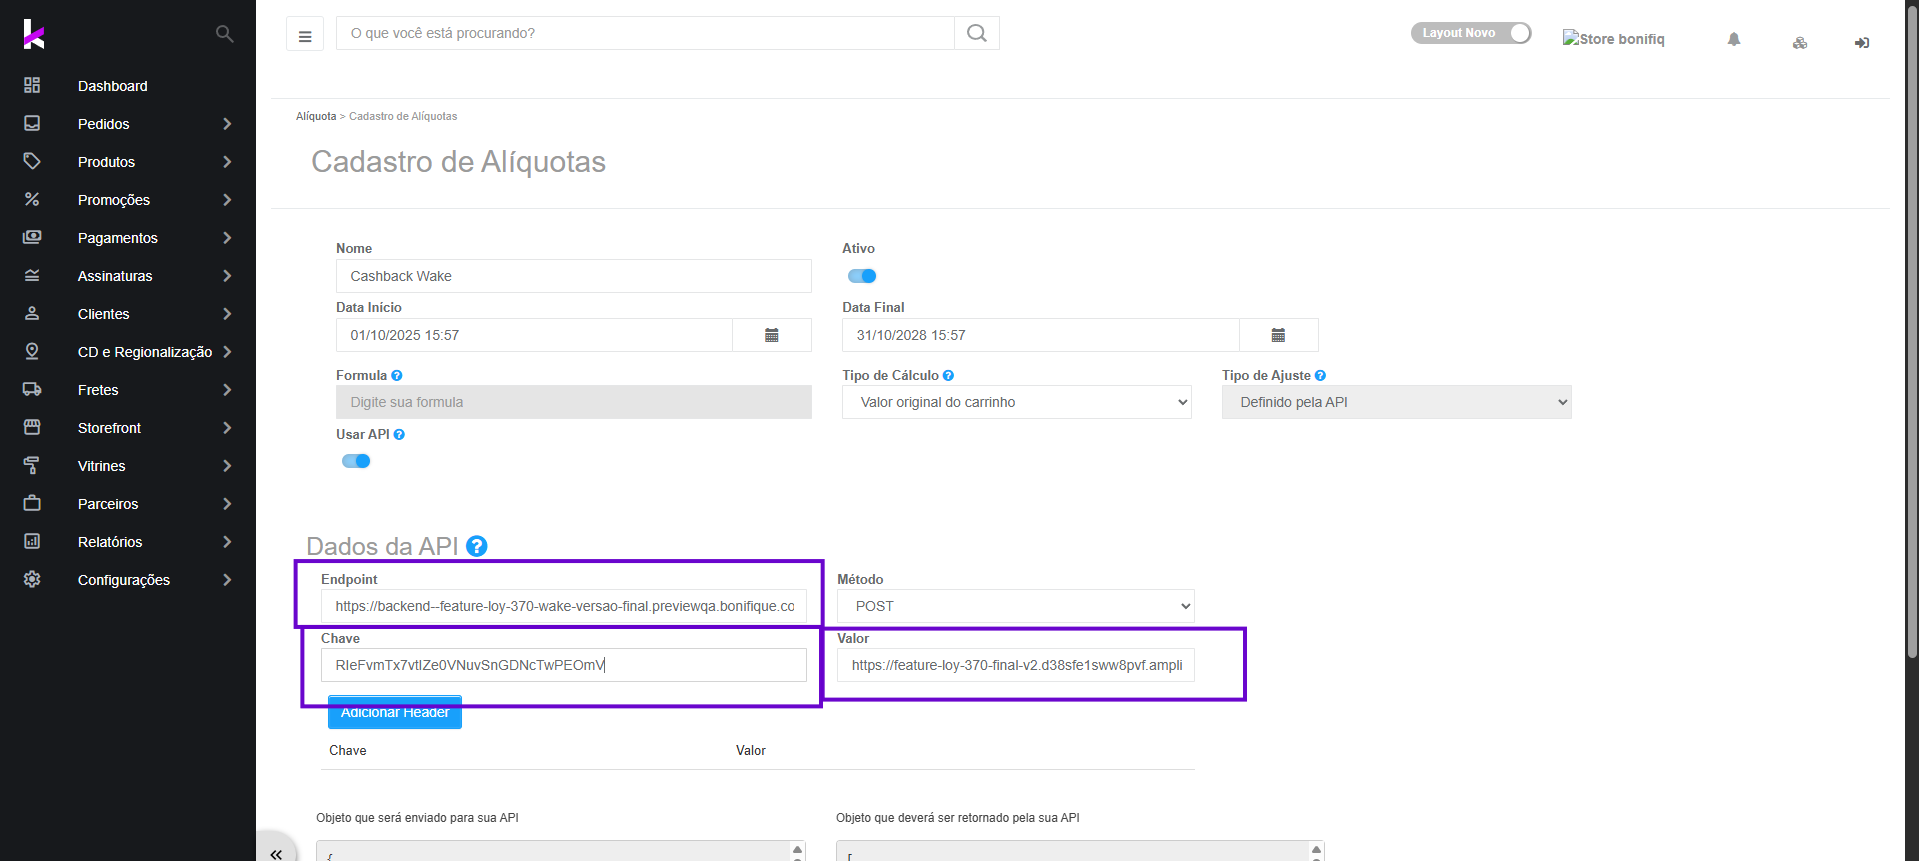1919x861 pixels.
Task: Click the logout arrow icon
Action: [1862, 43]
